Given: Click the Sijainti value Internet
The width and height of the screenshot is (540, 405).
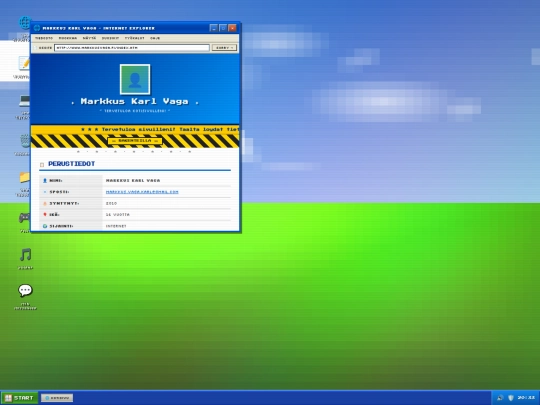Looking at the screenshot, I should click(x=116, y=226).
